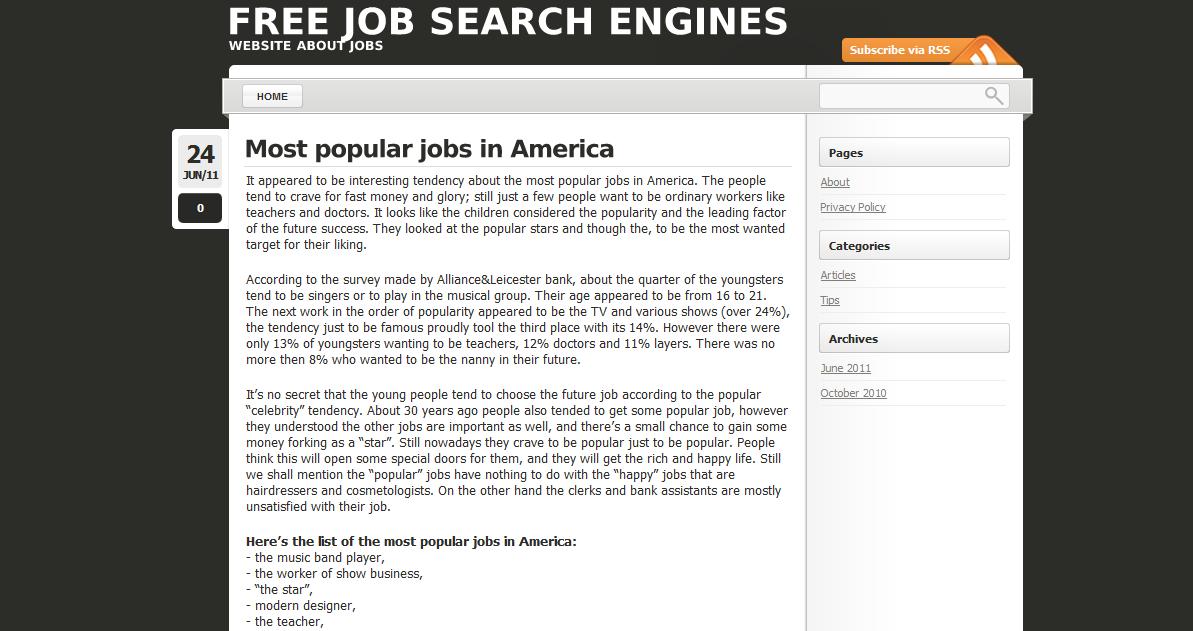This screenshot has height=631, width=1193.
Task: Go to the Free Job Search Engines site title
Action: tap(508, 22)
